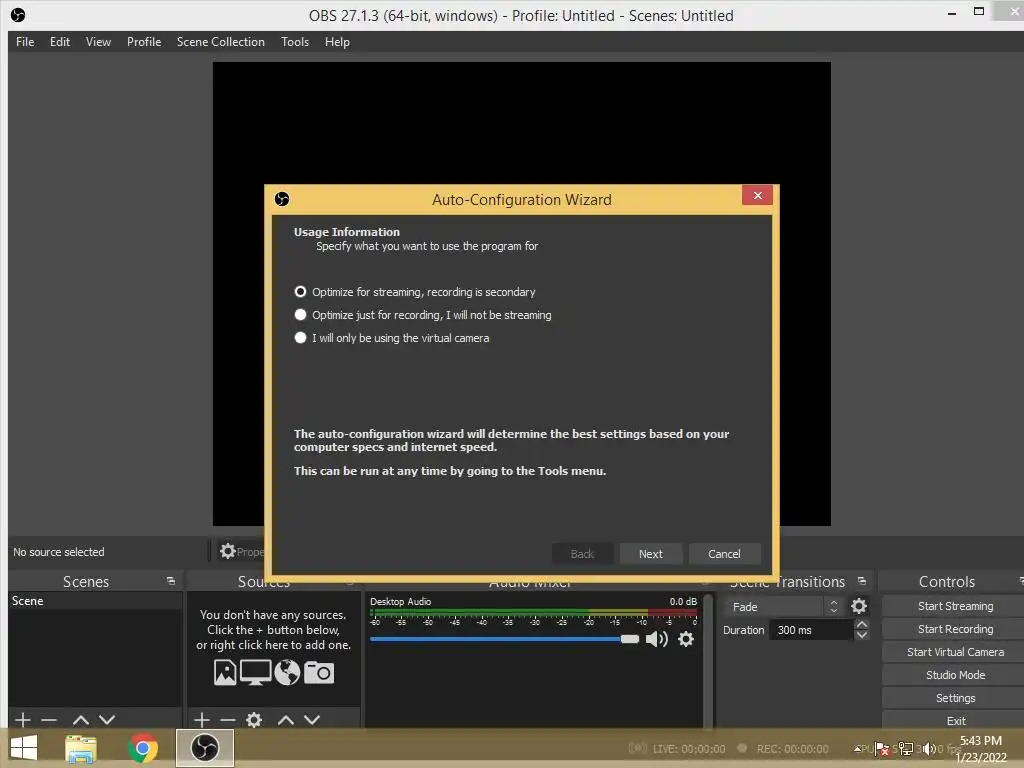Click the image source icon
The height and width of the screenshot is (768, 1024).
[x=225, y=673]
